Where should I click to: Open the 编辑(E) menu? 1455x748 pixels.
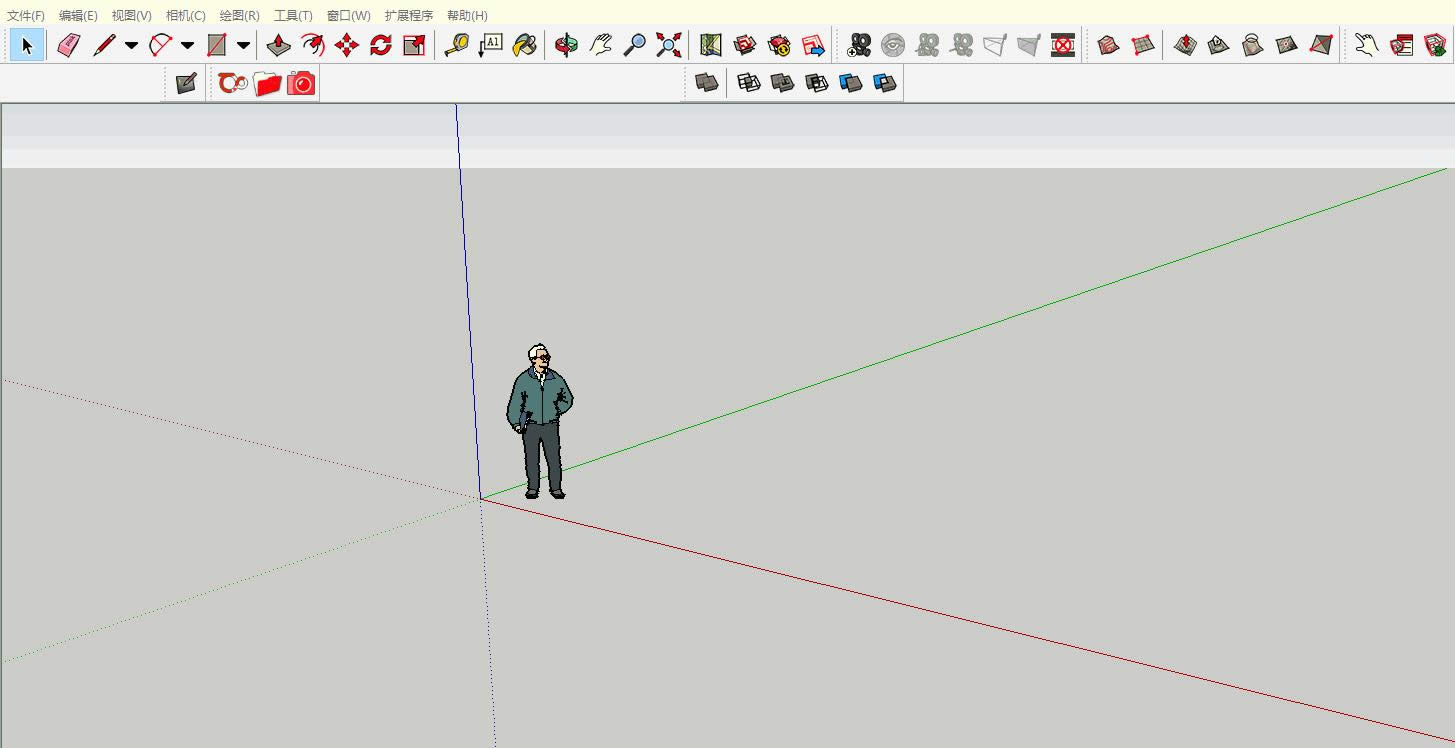[78, 15]
